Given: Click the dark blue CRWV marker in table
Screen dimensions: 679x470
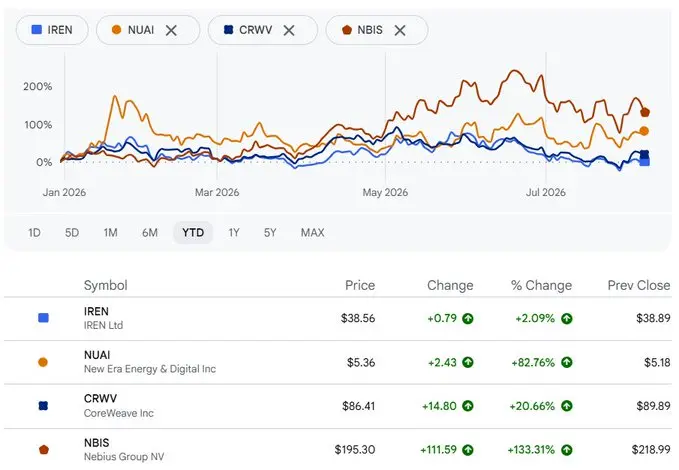Looking at the screenshot, I should (43, 406).
